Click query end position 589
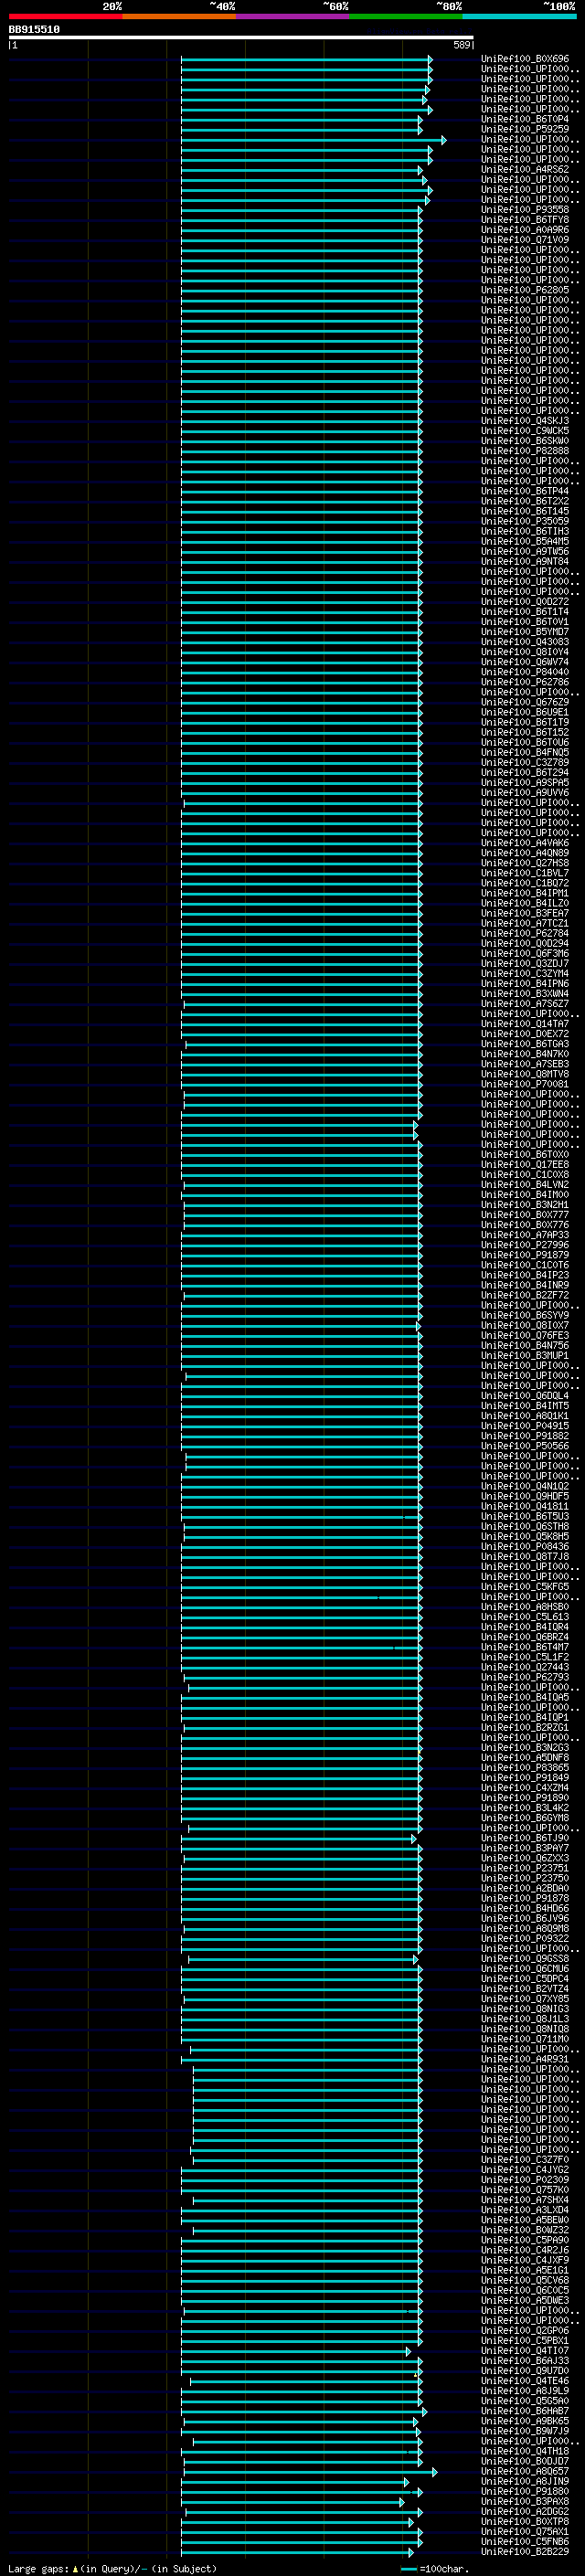The height and width of the screenshot is (2576, 585). tap(462, 45)
